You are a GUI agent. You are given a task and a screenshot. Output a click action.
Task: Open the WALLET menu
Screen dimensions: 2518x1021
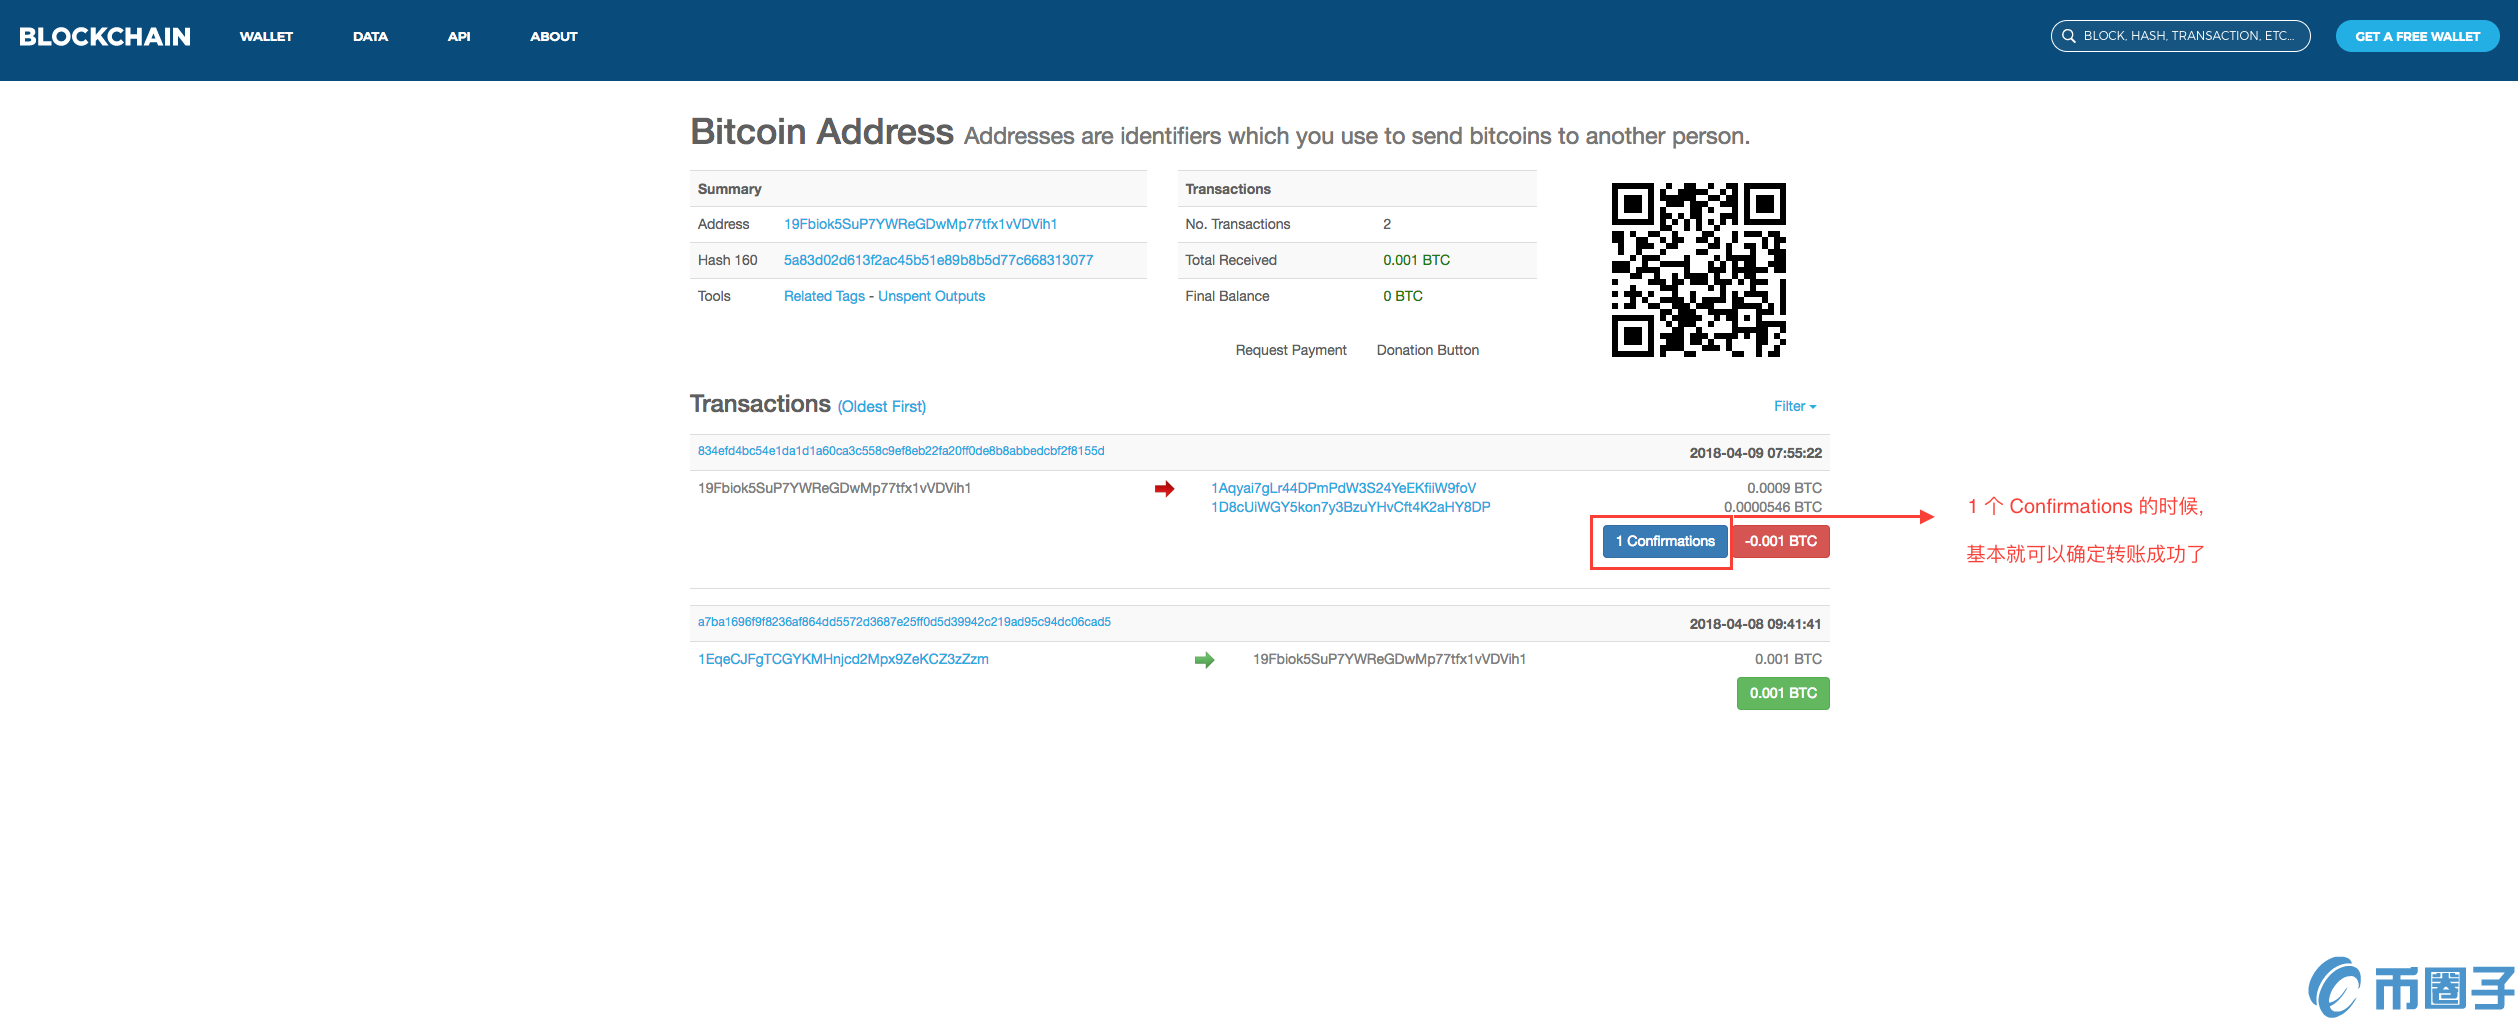point(266,37)
